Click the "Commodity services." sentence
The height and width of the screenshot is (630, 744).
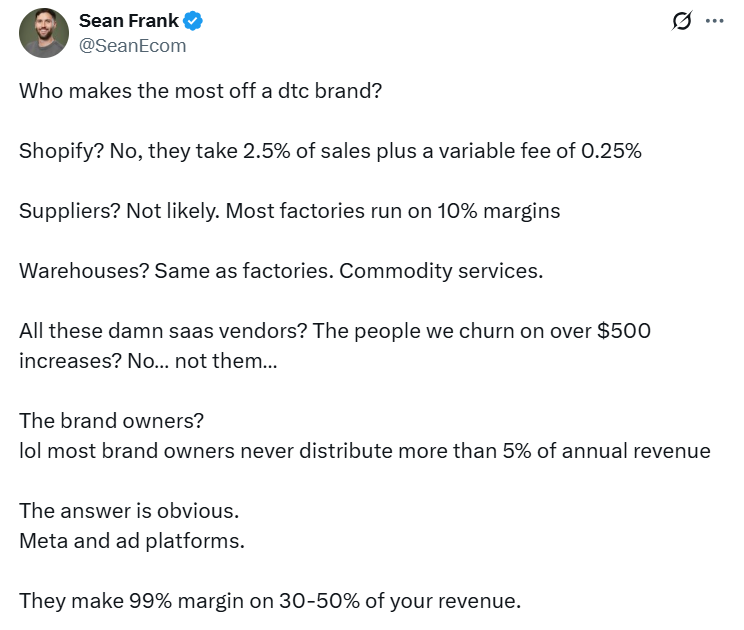441,271
